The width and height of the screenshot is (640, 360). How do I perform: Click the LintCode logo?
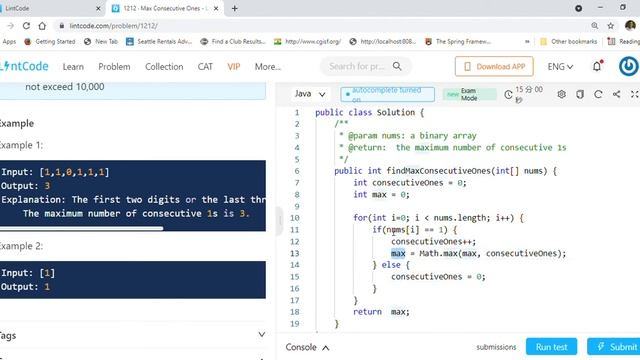24,66
